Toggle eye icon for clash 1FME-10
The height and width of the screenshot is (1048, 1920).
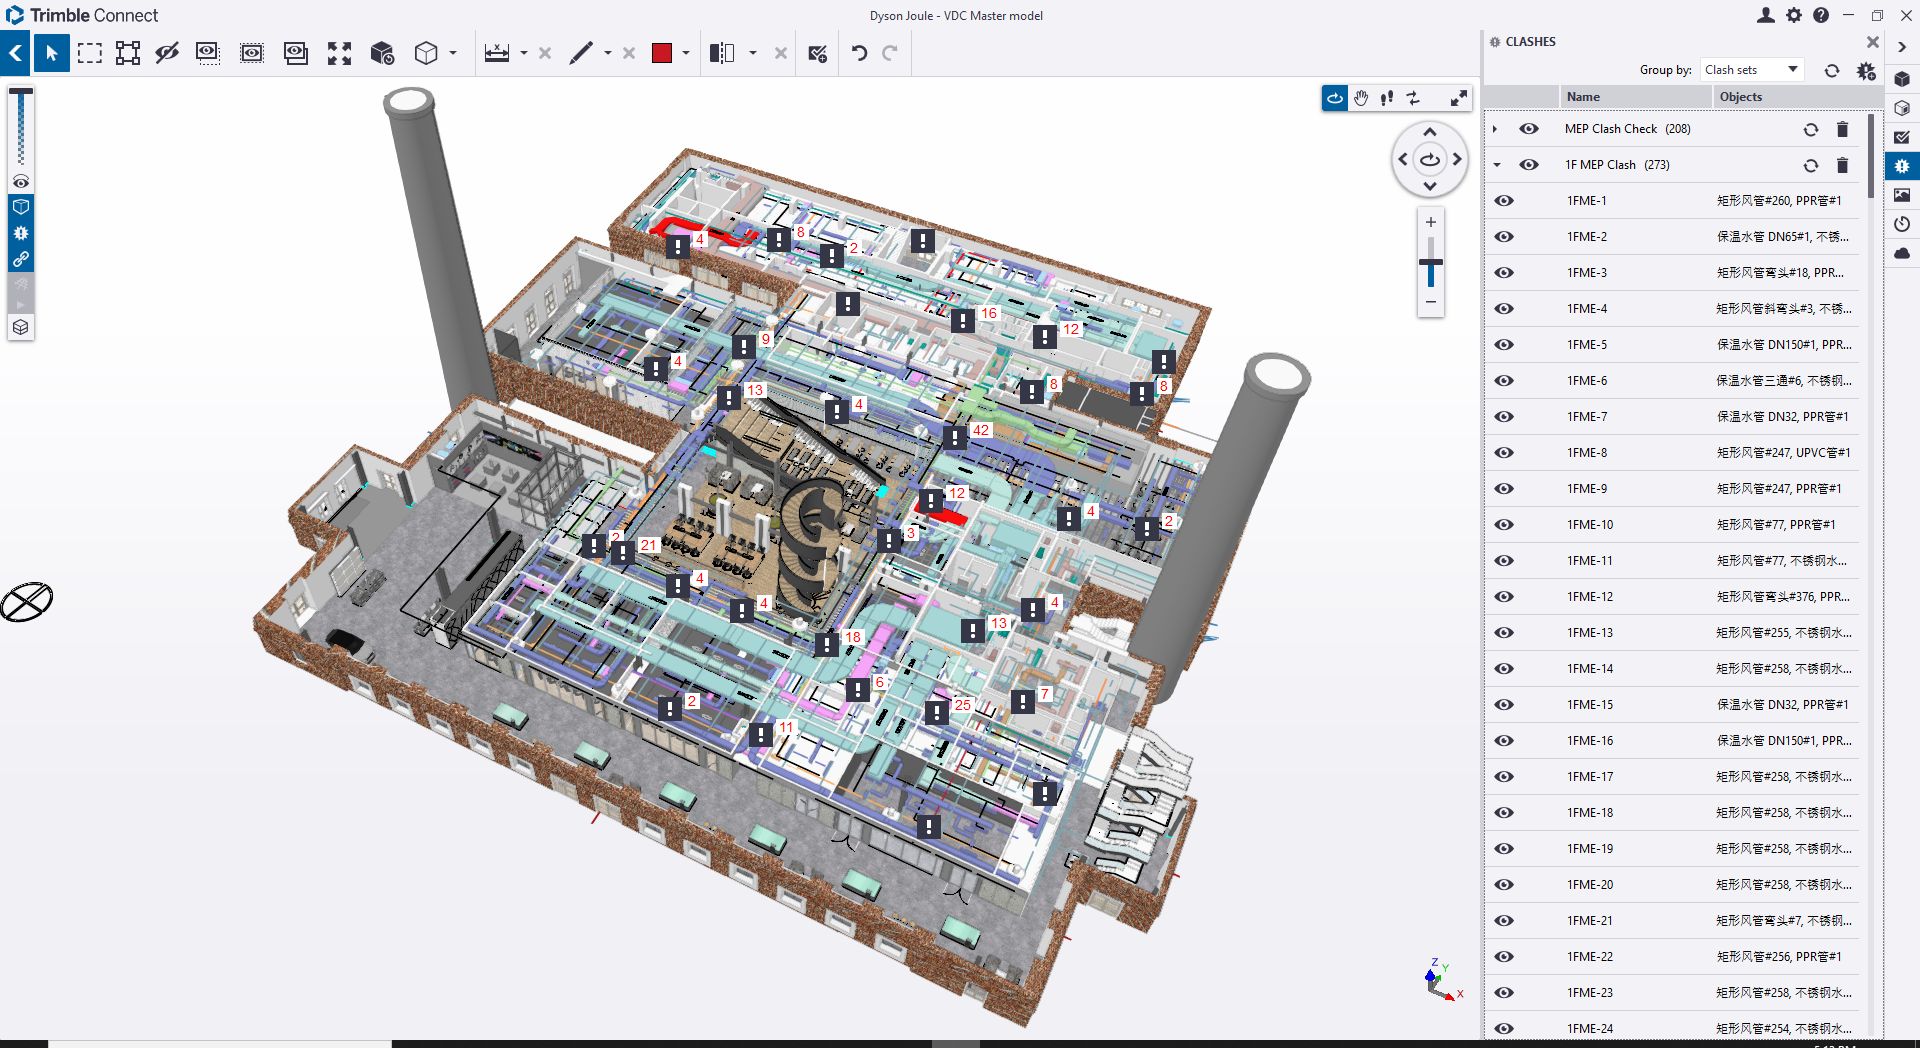(1504, 525)
